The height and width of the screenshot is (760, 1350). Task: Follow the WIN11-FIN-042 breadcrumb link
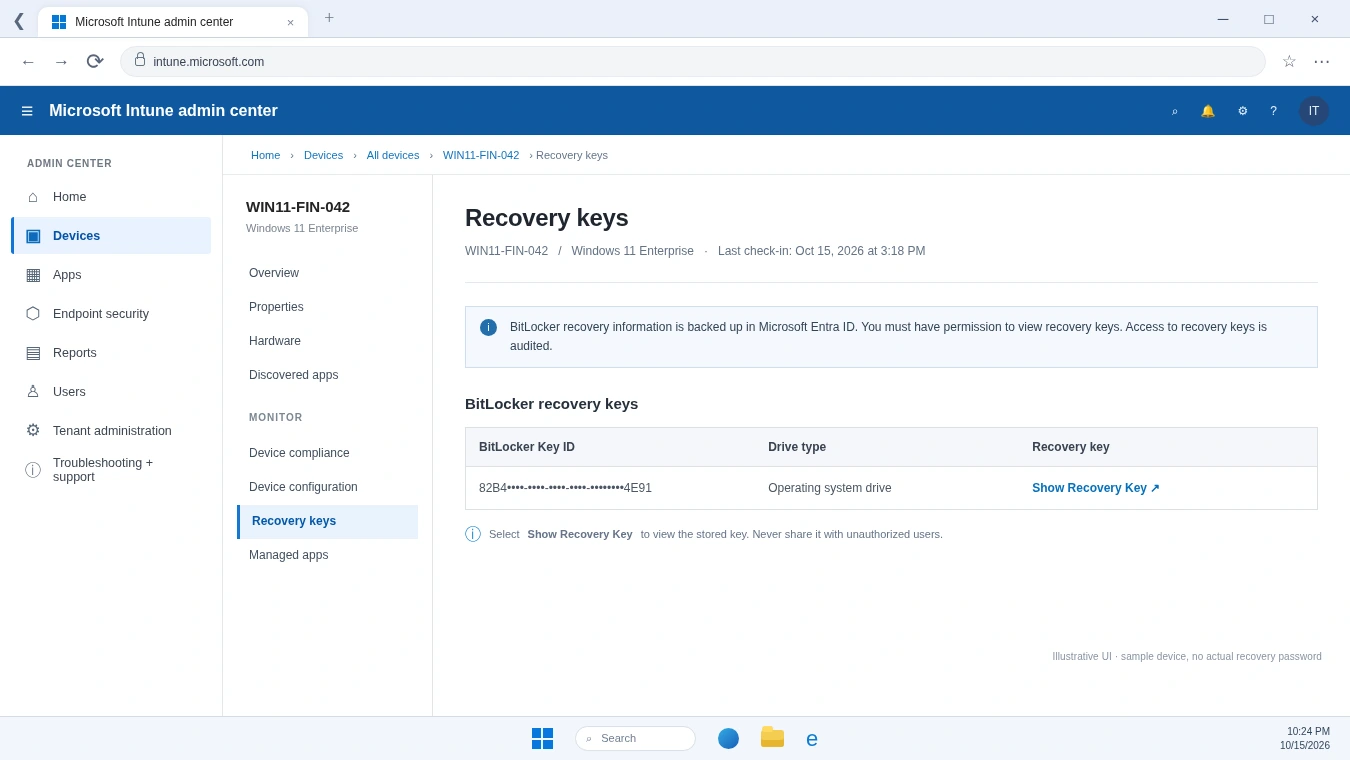(481, 155)
